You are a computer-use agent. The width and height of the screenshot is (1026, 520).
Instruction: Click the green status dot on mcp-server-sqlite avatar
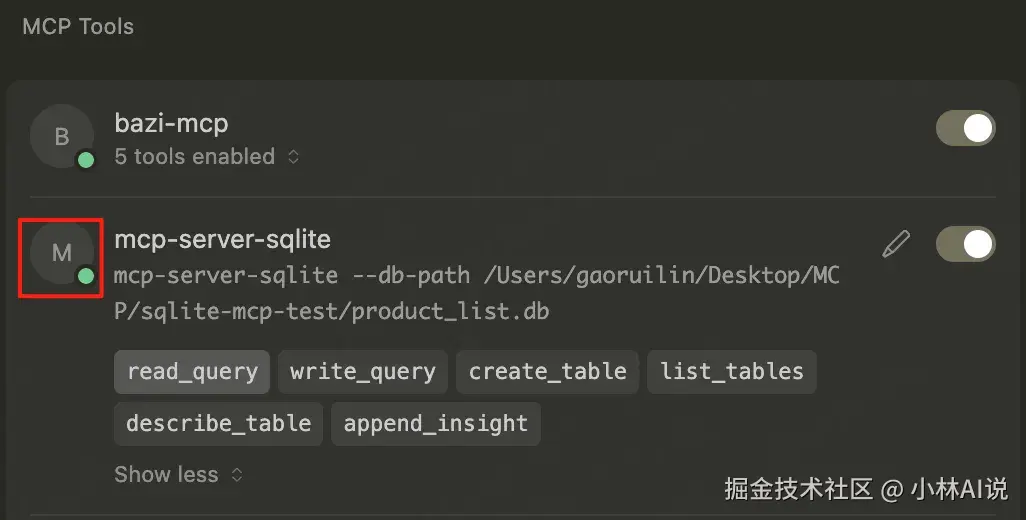tap(86, 276)
